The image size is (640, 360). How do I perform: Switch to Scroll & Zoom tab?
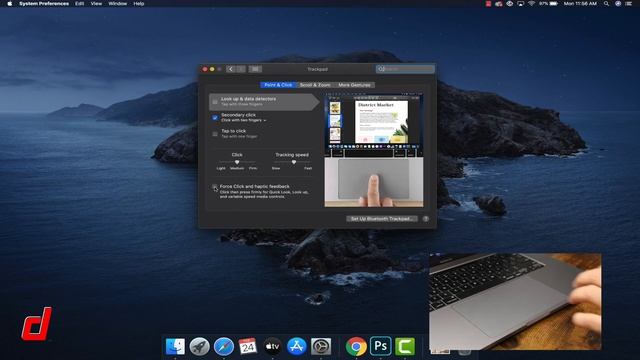[x=315, y=85]
